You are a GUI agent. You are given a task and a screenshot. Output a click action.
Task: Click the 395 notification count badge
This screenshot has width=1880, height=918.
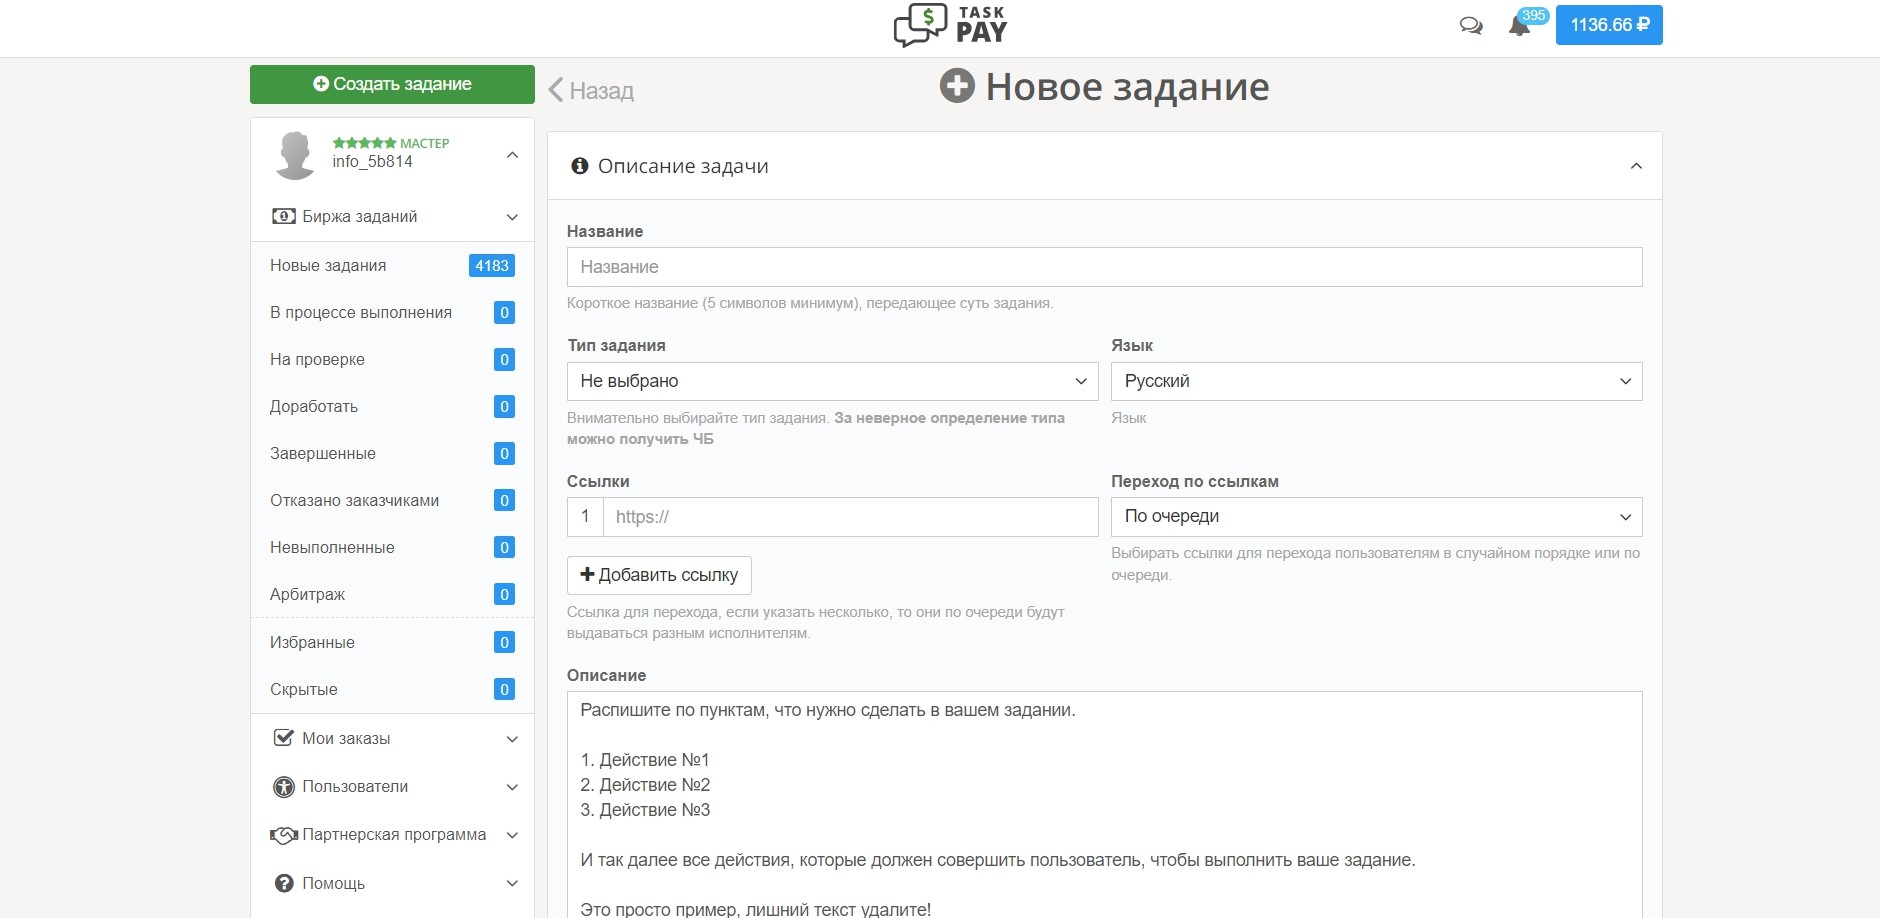[1533, 15]
